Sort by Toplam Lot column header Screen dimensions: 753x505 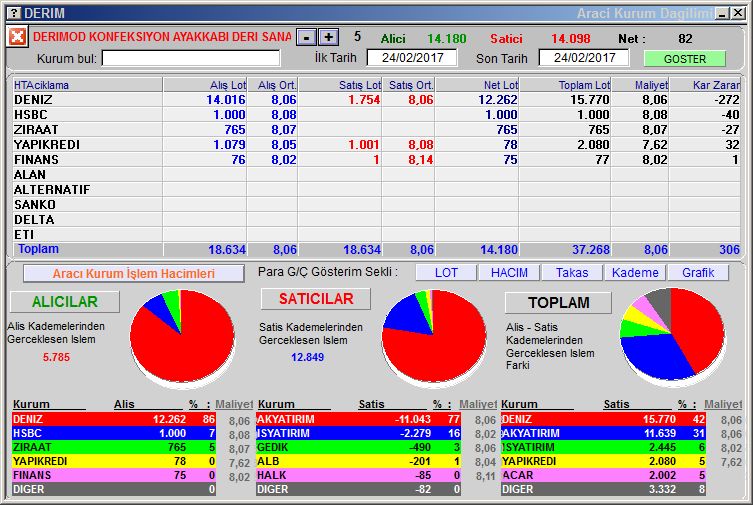565,85
